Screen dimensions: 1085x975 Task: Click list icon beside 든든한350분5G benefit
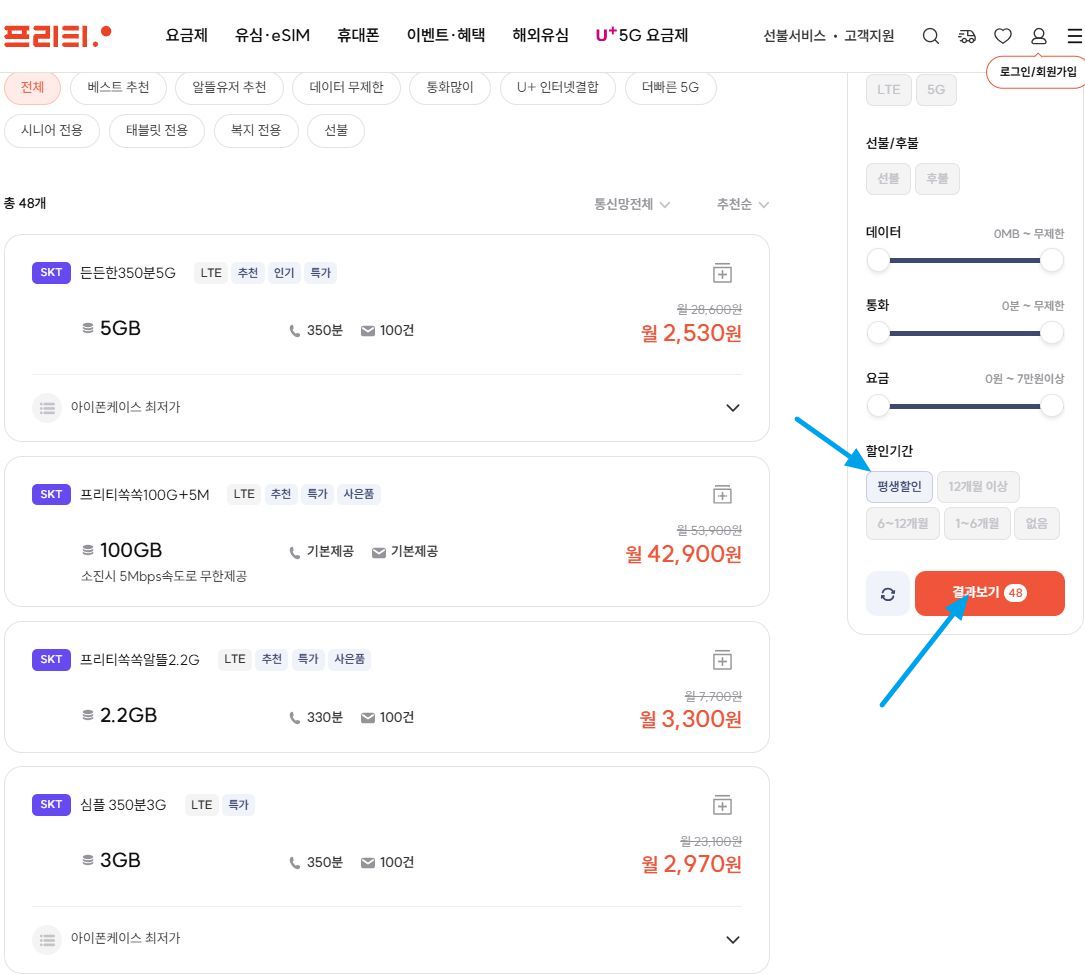point(47,408)
